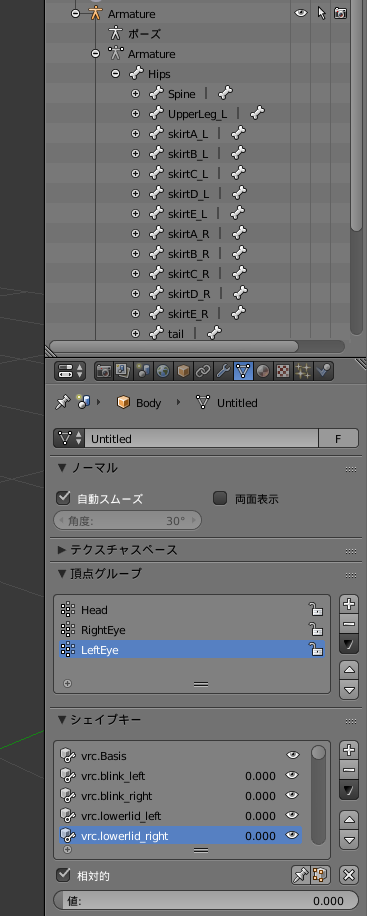Toggle the 自動スムーズ checkbox
Screen dimensions: 367x916
click(64, 498)
